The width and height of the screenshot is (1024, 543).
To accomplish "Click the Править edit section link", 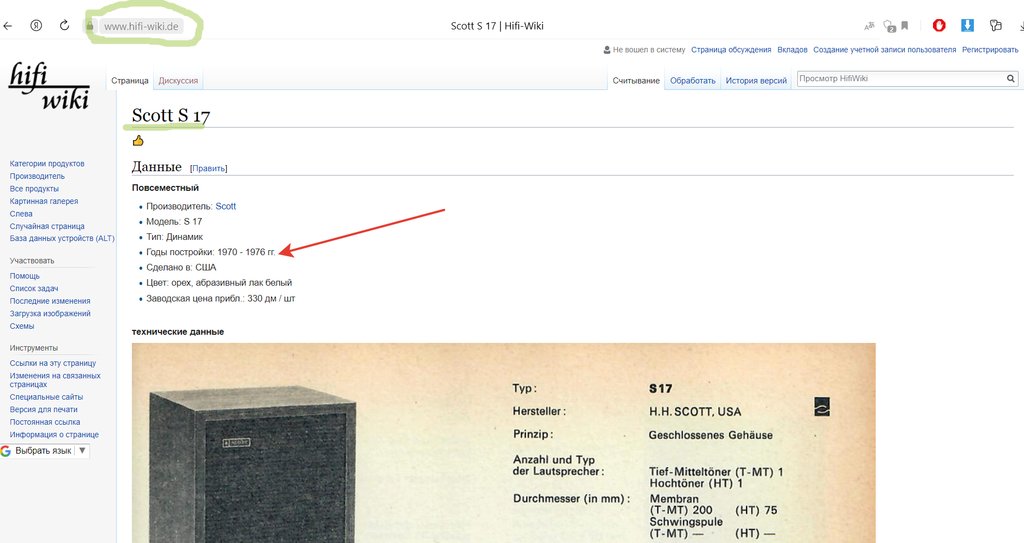I will click(x=208, y=169).
